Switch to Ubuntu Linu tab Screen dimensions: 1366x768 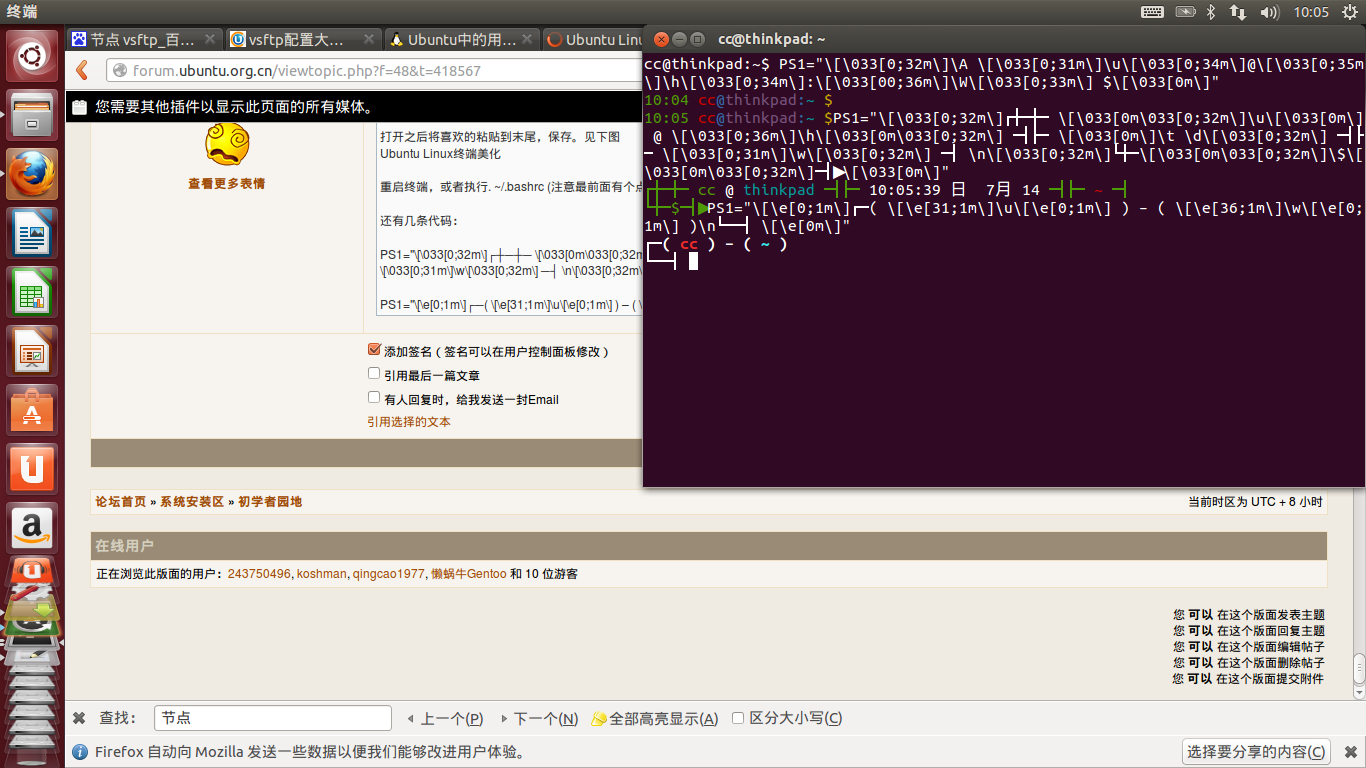(x=594, y=40)
